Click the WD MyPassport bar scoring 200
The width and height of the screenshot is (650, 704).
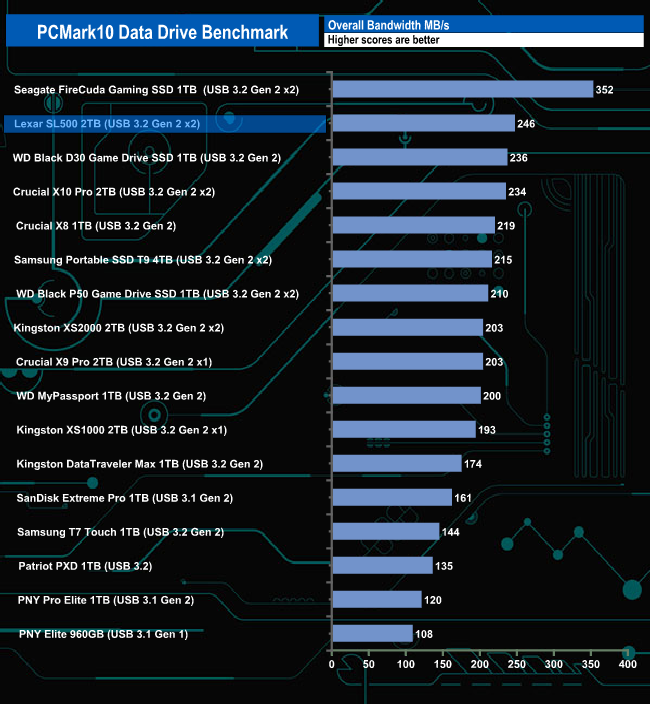(407, 396)
